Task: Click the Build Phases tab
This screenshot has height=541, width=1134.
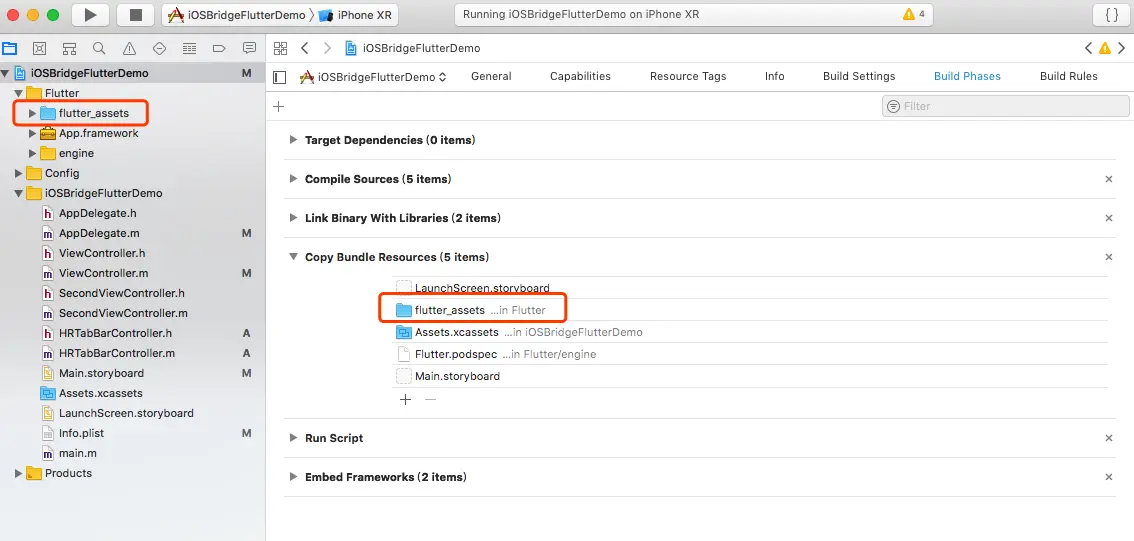Action: [x=967, y=76]
